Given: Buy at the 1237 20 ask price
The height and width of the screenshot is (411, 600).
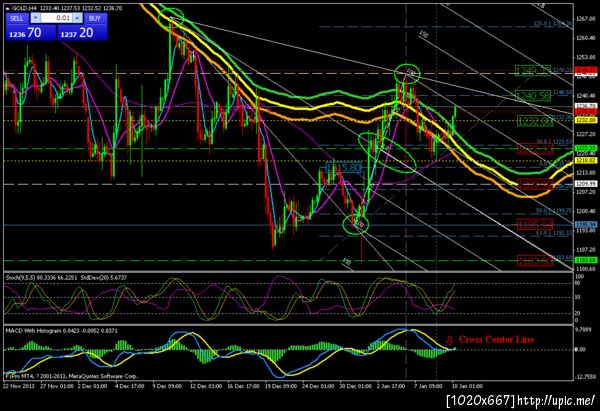Looking at the screenshot, I should (82, 32).
